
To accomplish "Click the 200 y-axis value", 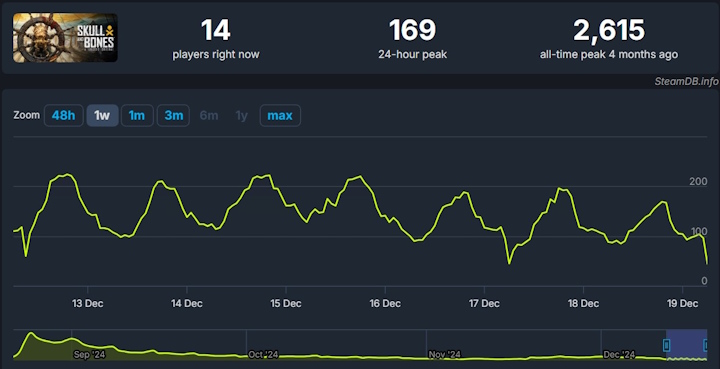I will 698,182.
